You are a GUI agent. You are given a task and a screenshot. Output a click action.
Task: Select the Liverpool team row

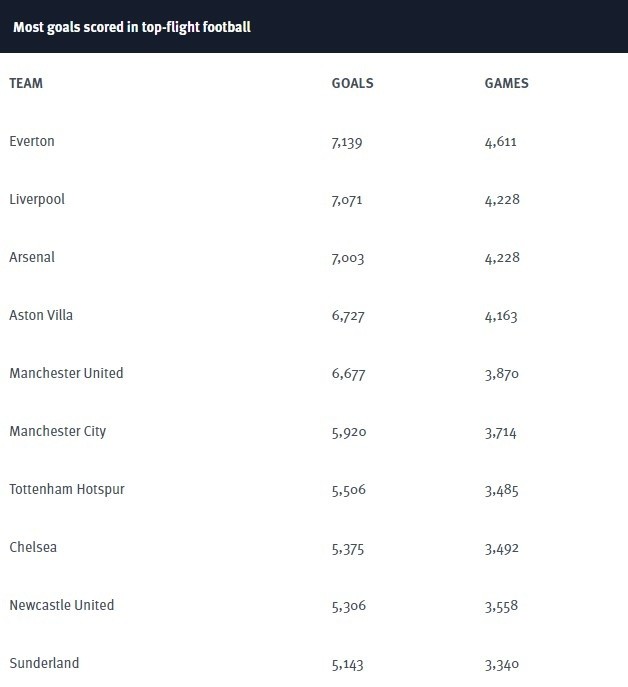tap(314, 199)
